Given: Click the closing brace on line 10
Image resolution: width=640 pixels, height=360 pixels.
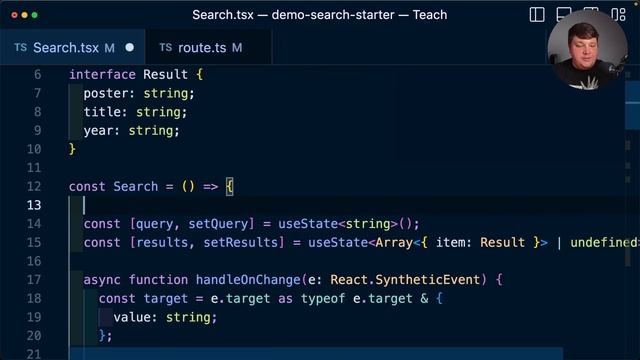Looking at the screenshot, I should pos(72,149).
